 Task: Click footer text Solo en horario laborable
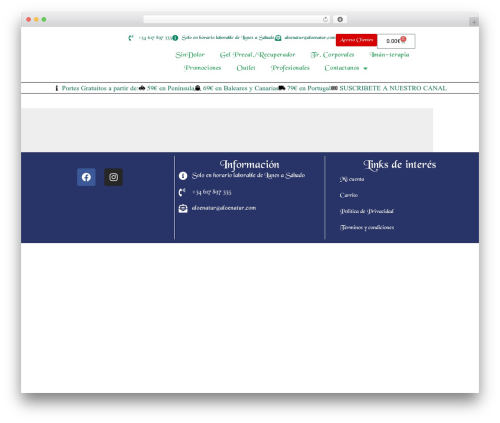click(x=248, y=175)
